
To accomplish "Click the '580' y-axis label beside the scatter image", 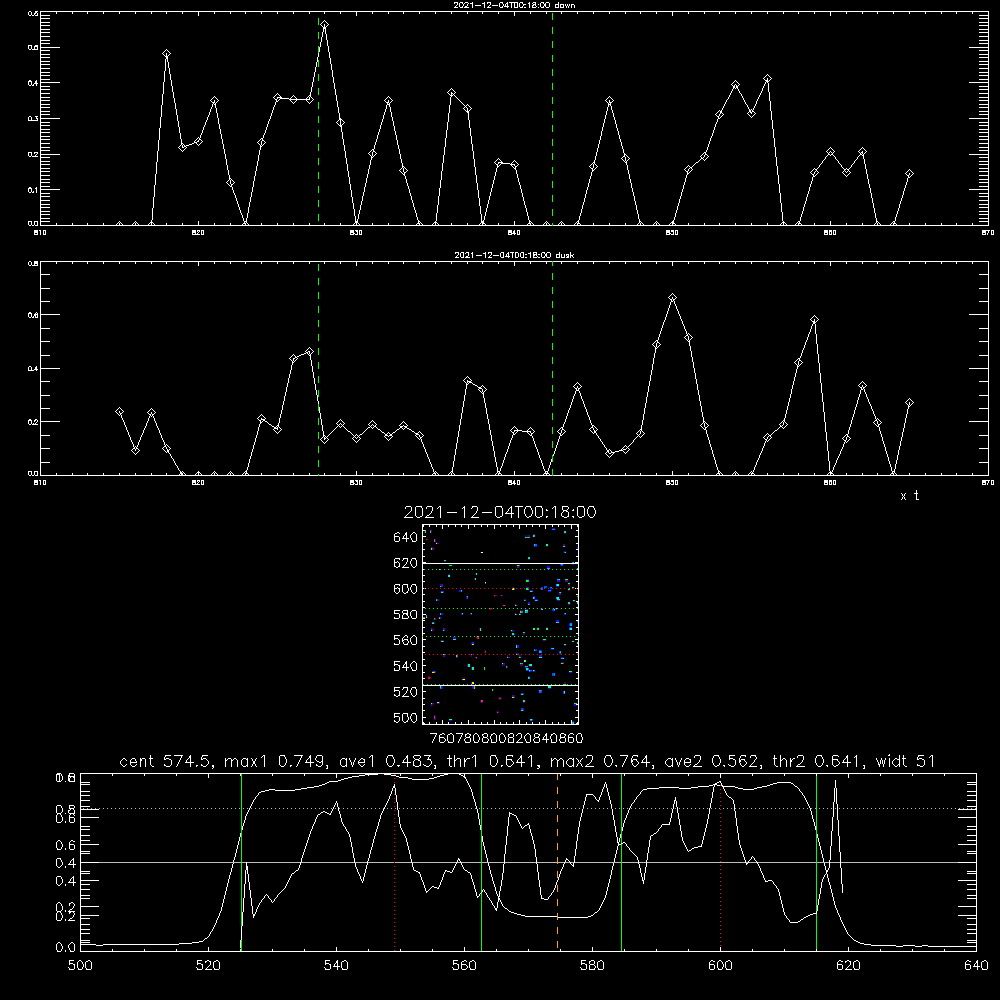I will click(406, 615).
